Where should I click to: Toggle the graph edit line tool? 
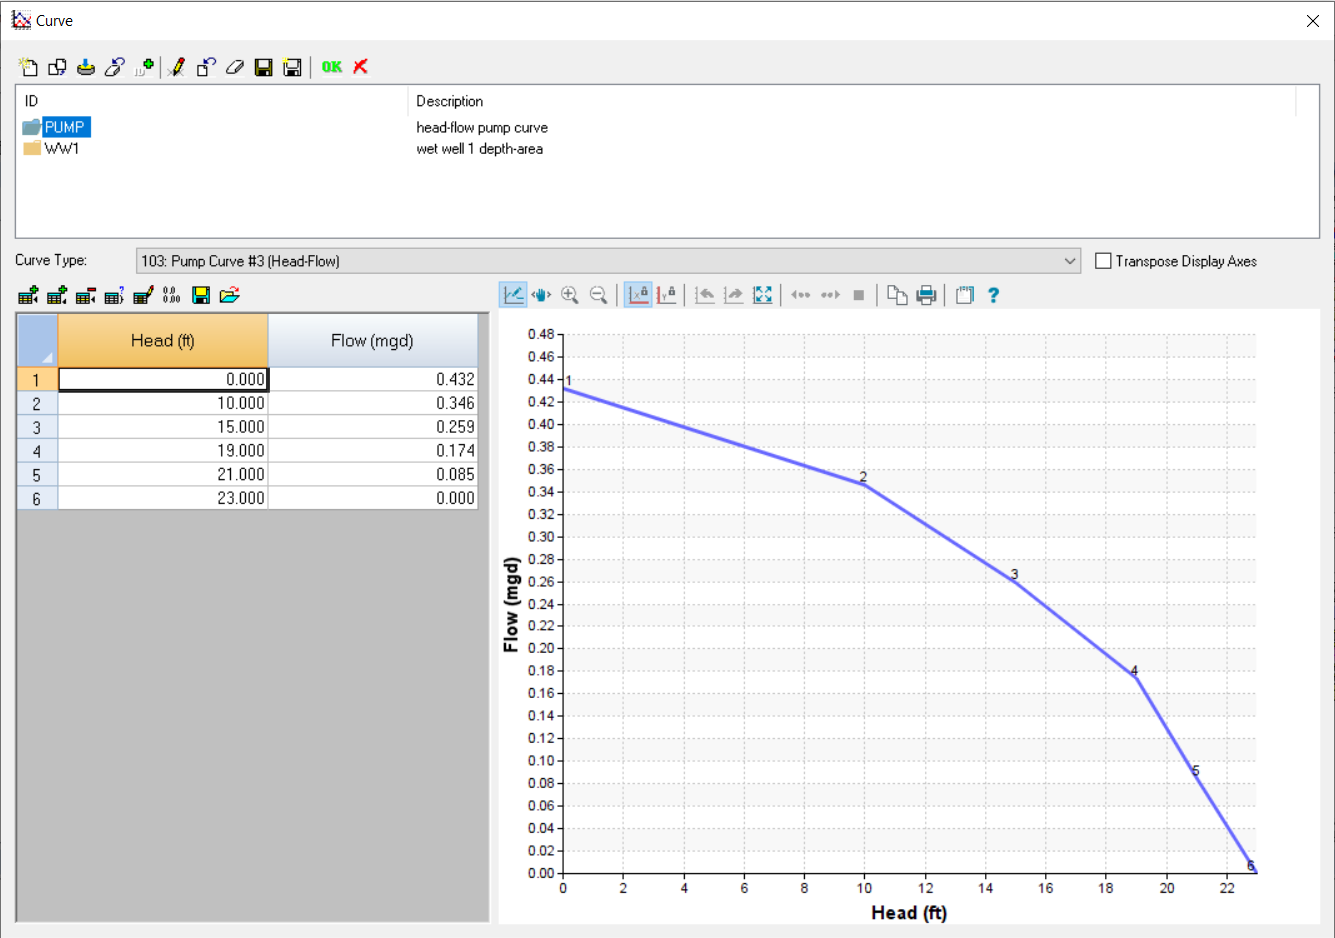[x=513, y=295]
